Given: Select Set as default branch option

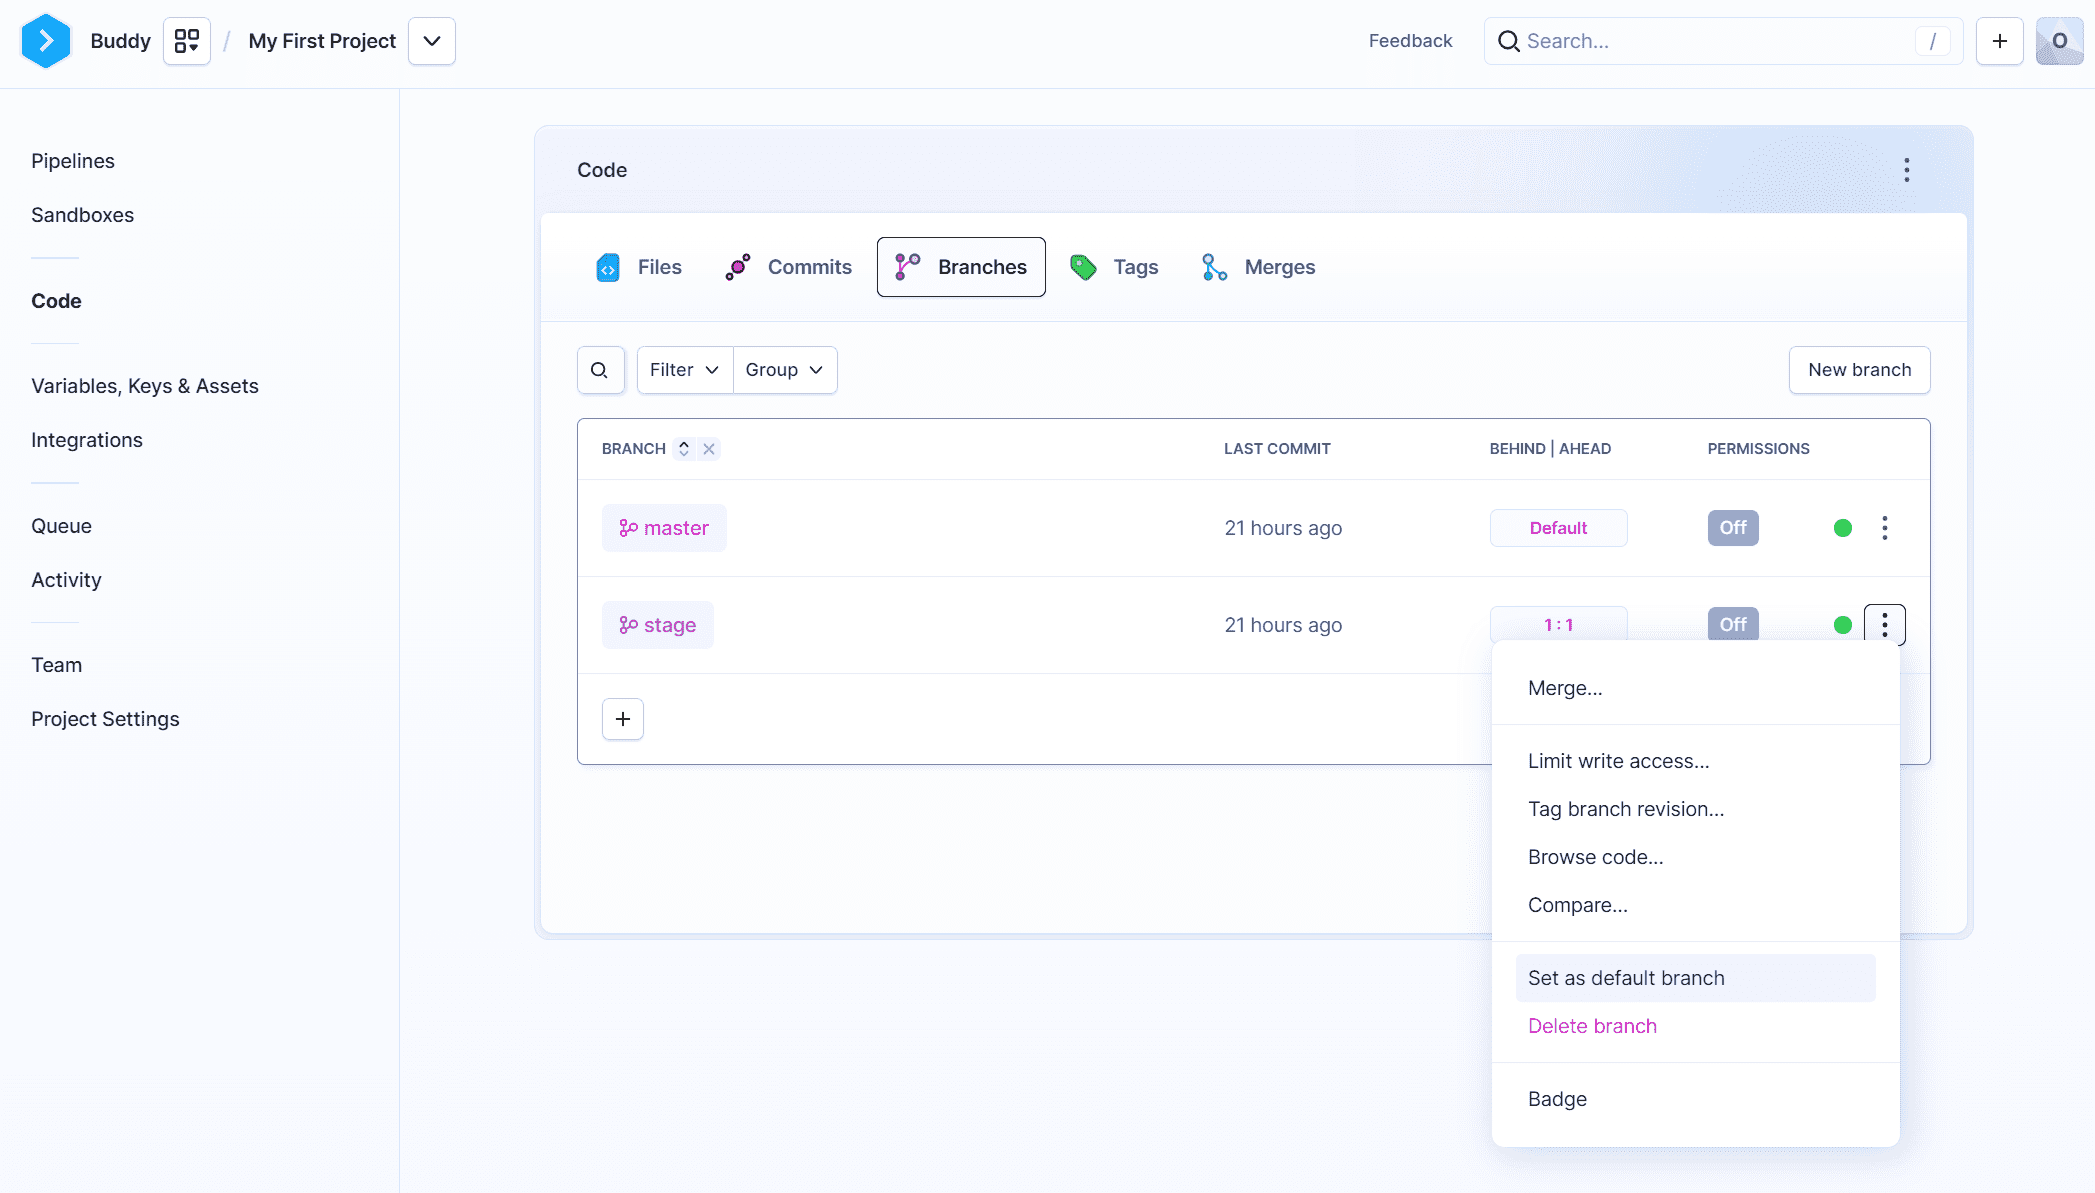Looking at the screenshot, I should (x=1626, y=977).
